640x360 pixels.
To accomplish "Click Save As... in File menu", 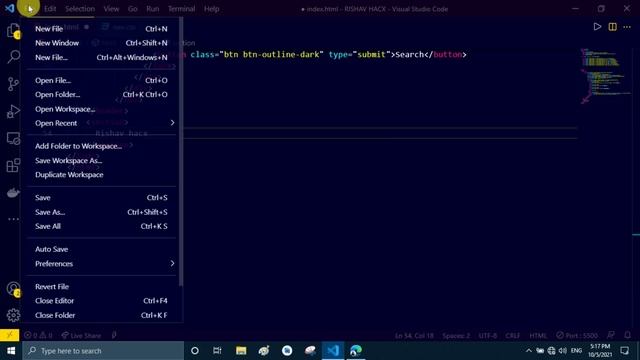I will click(x=101, y=212).
